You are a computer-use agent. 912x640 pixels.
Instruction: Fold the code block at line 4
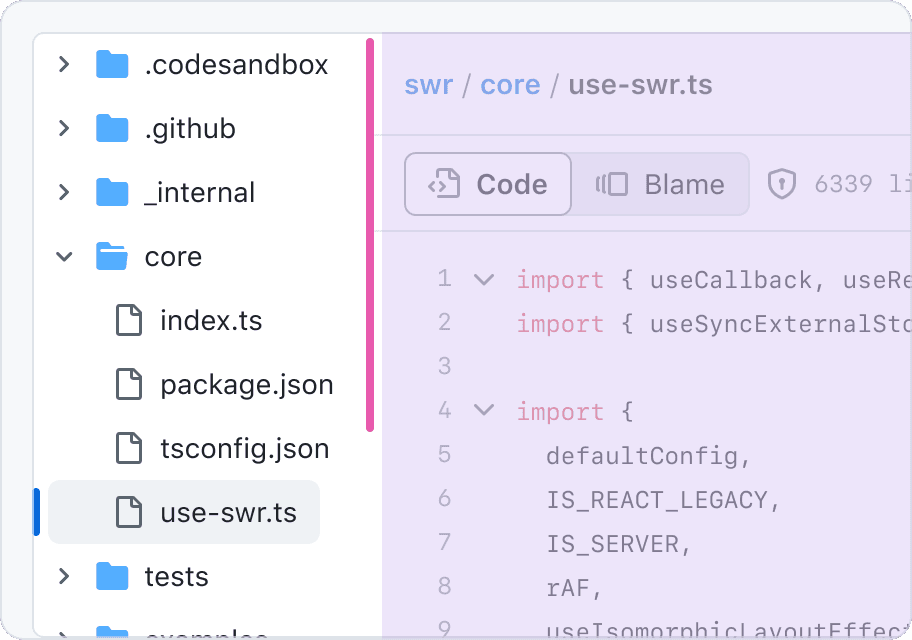coord(484,410)
